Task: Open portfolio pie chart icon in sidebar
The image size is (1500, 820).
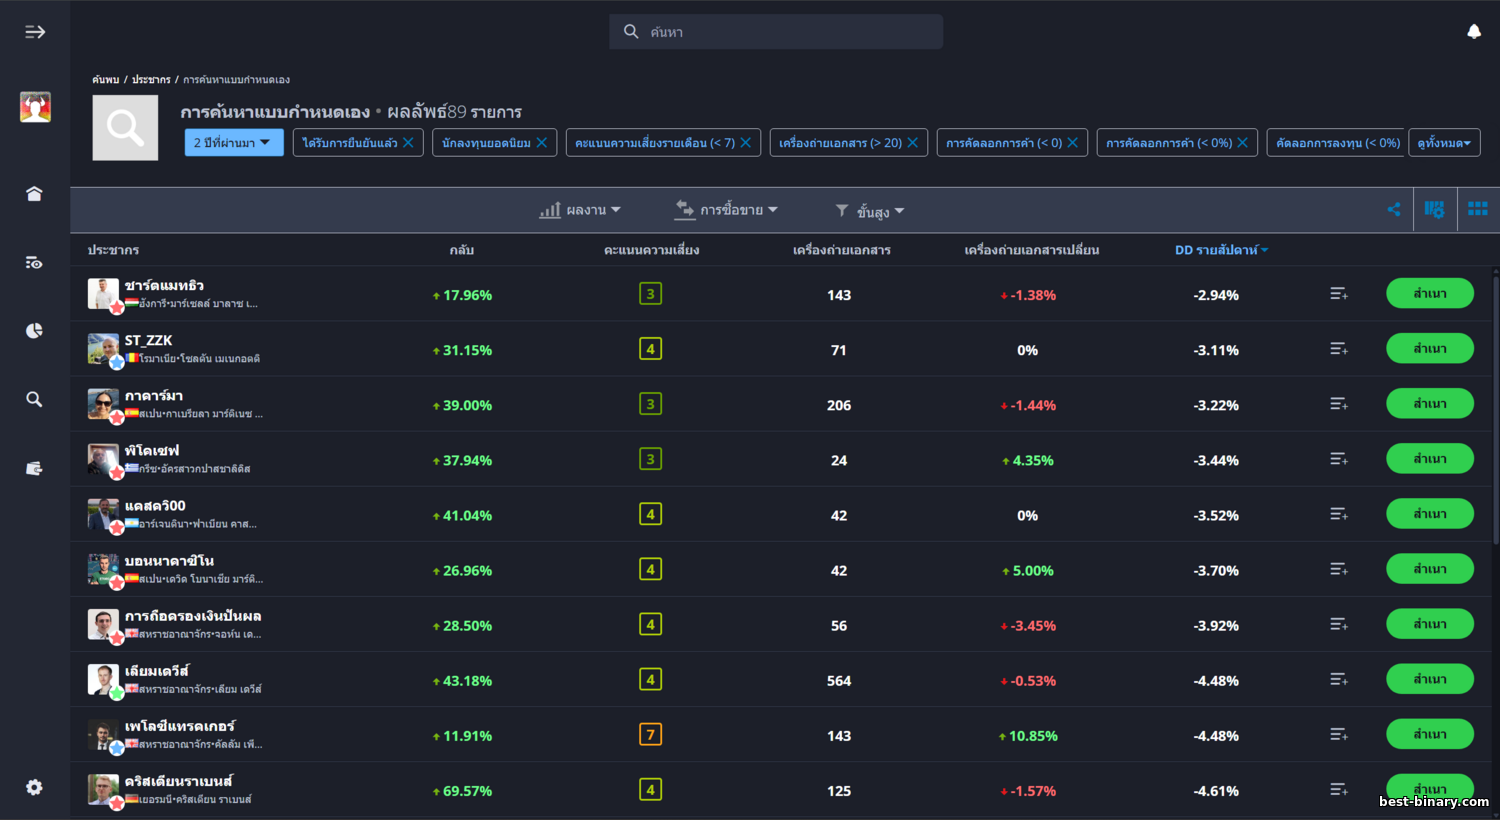Action: pyautogui.click(x=34, y=331)
